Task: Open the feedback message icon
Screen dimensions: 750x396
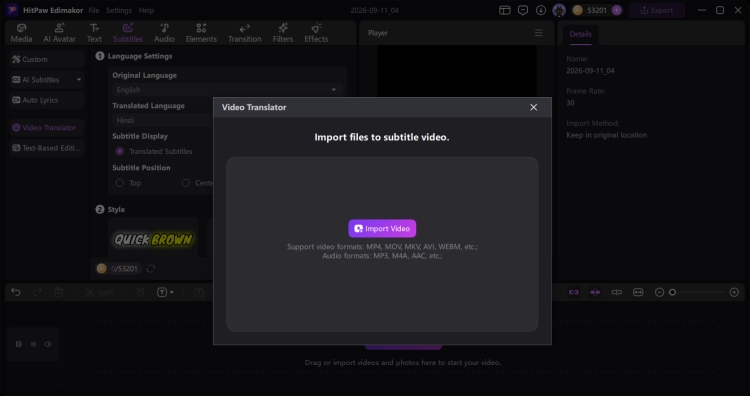Action: [523, 10]
